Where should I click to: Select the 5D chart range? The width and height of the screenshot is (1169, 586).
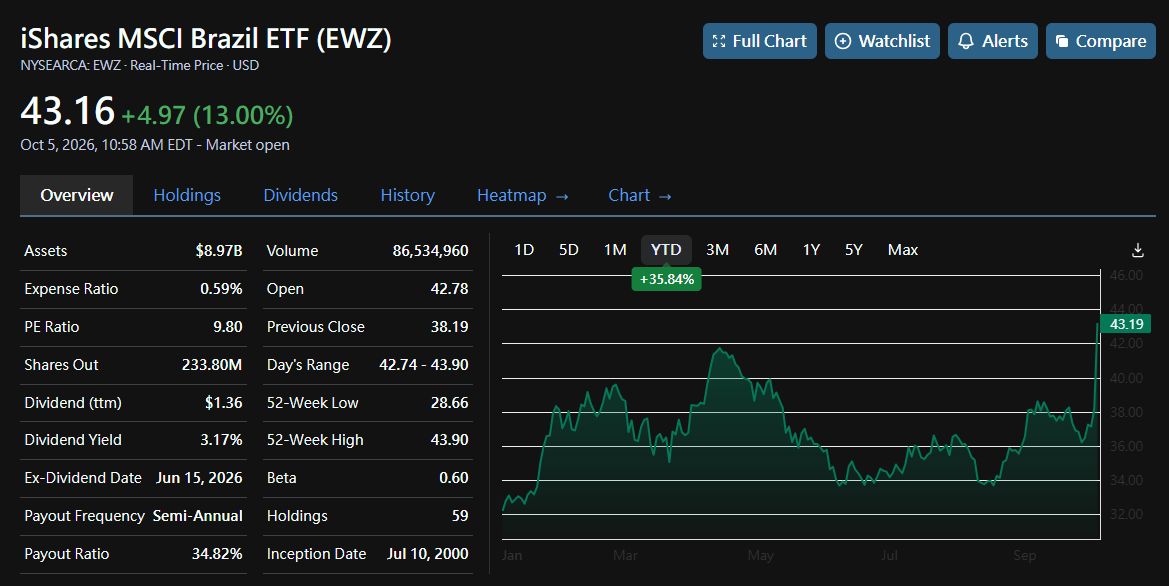(569, 250)
